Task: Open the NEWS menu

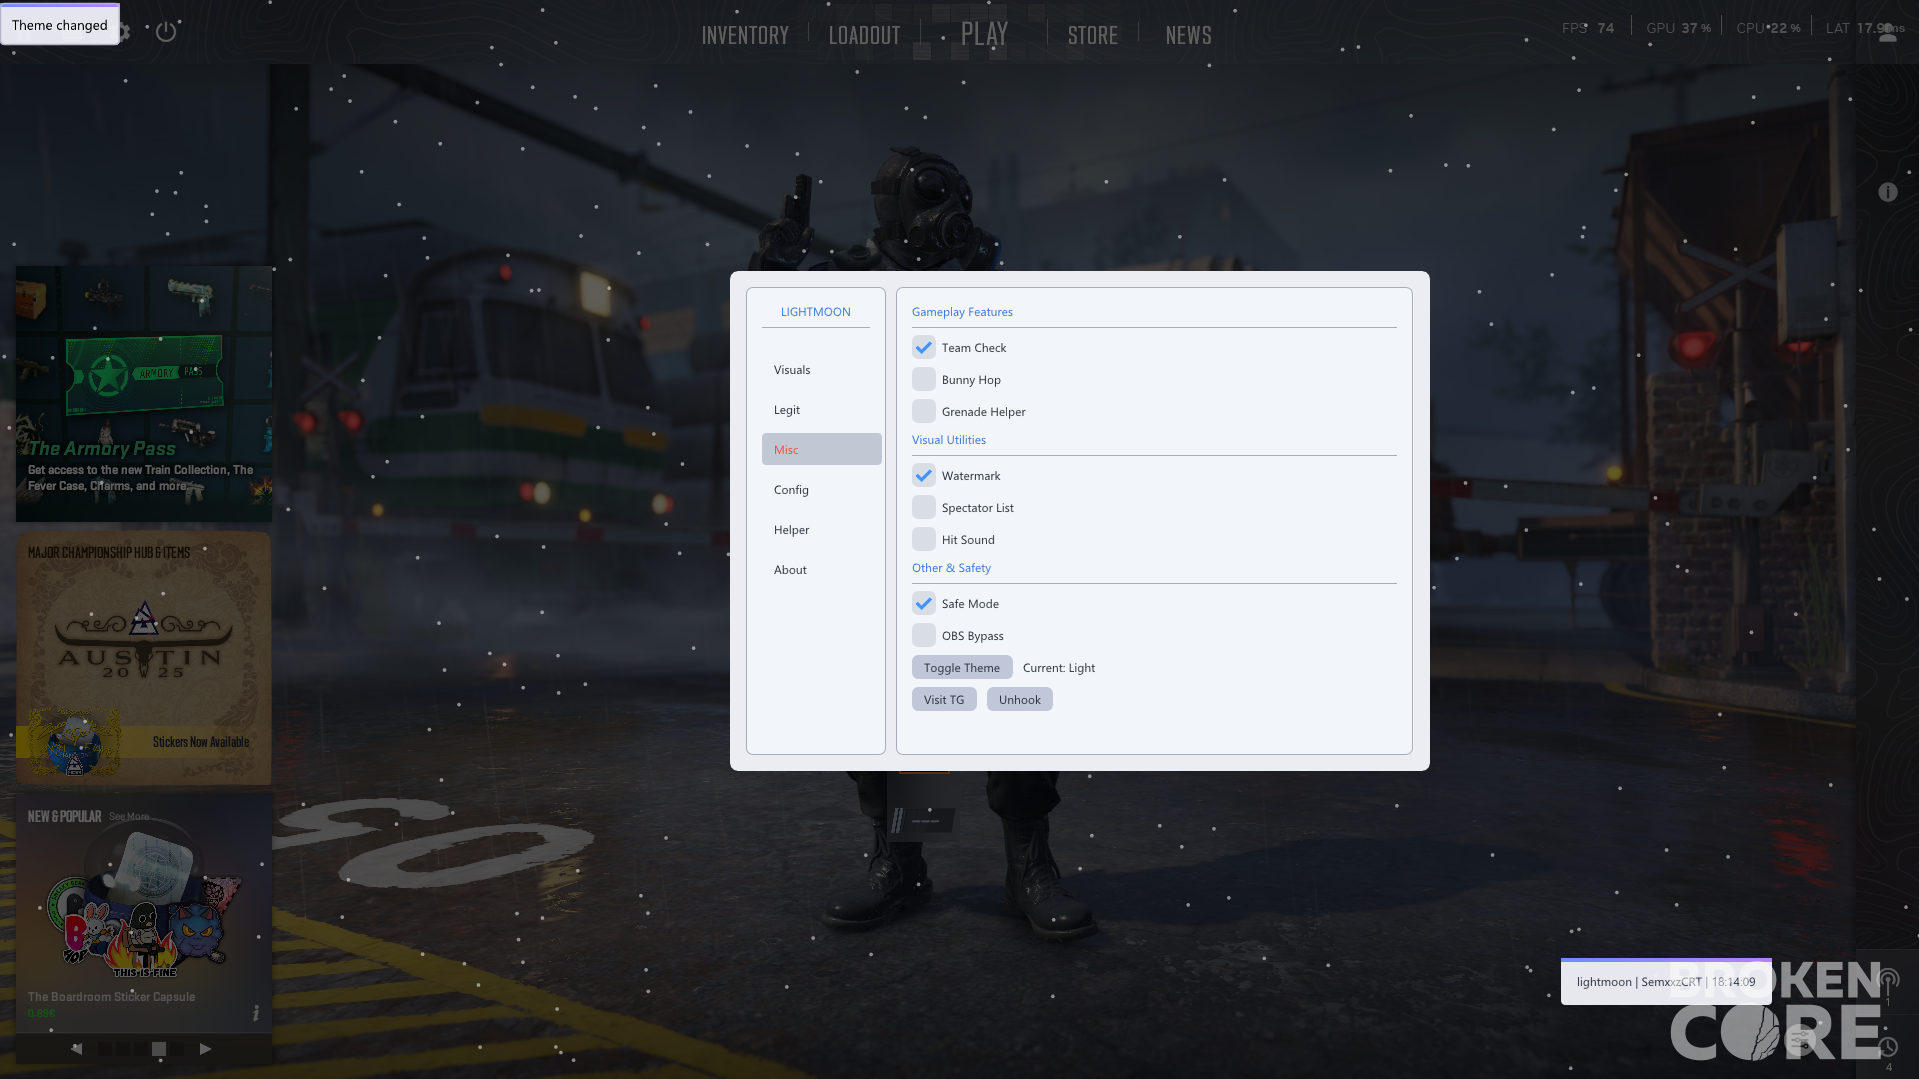Action: [x=1188, y=36]
